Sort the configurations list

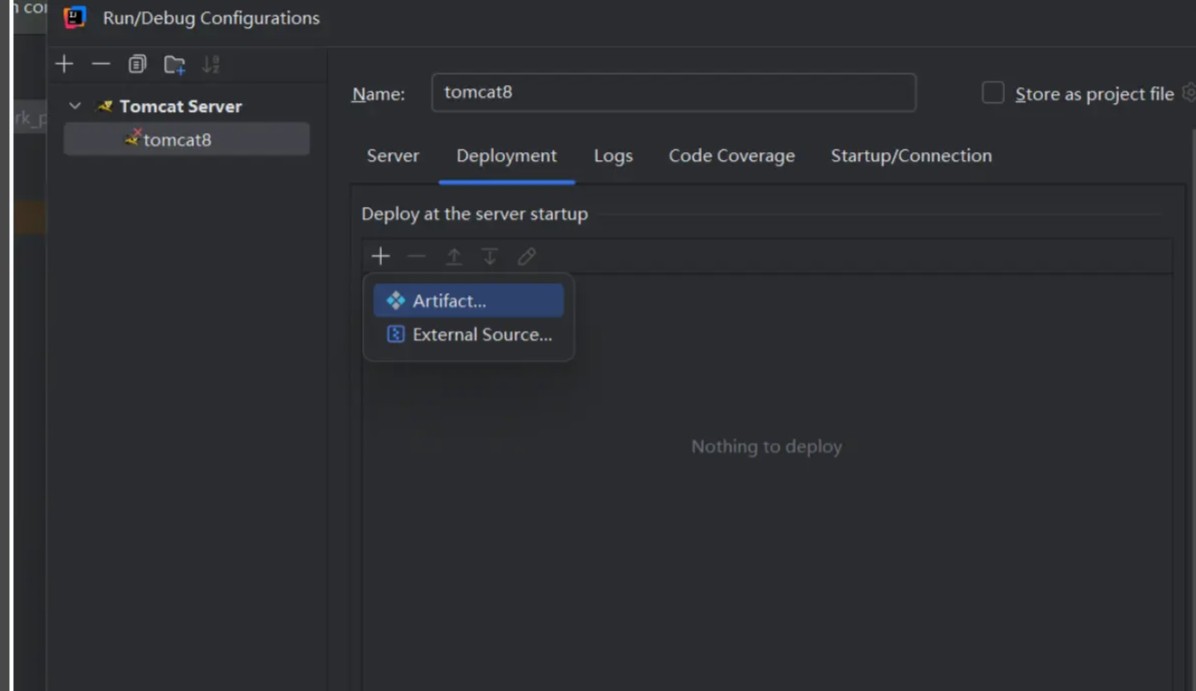coord(210,65)
